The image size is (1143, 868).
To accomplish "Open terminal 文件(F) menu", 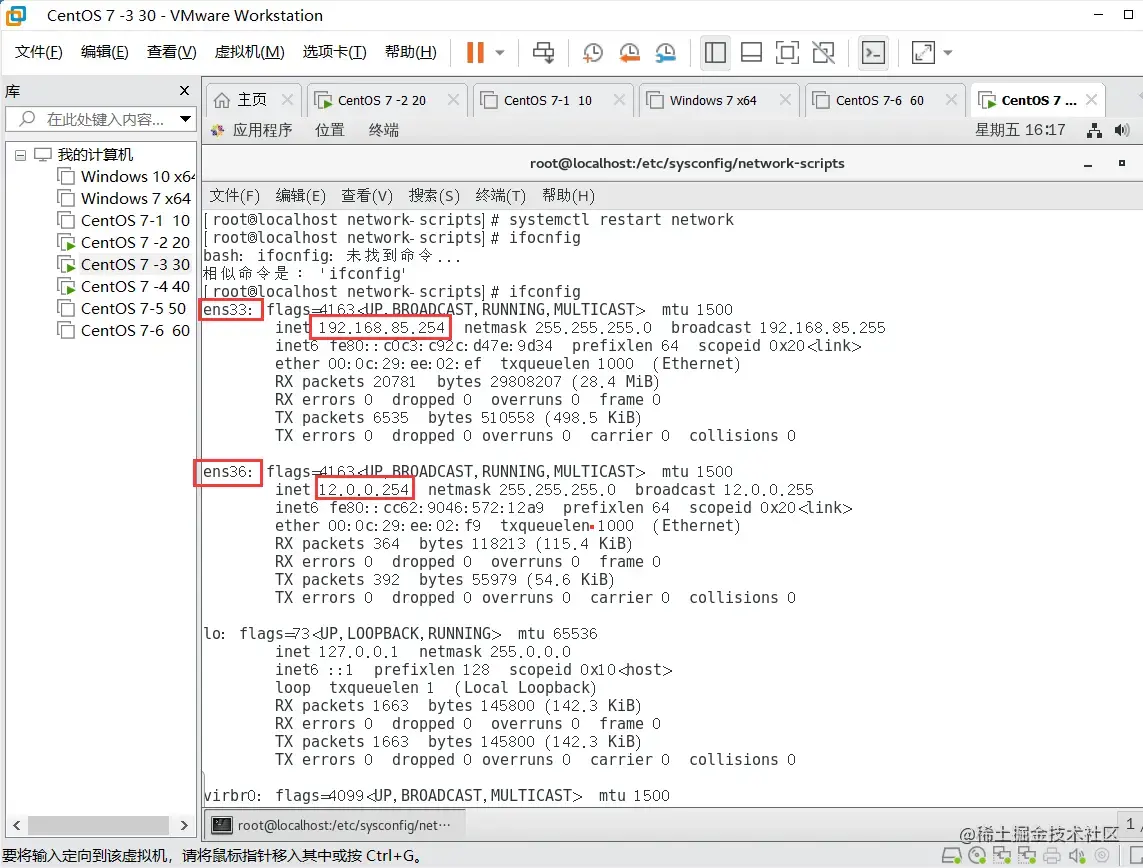I will (x=235, y=195).
